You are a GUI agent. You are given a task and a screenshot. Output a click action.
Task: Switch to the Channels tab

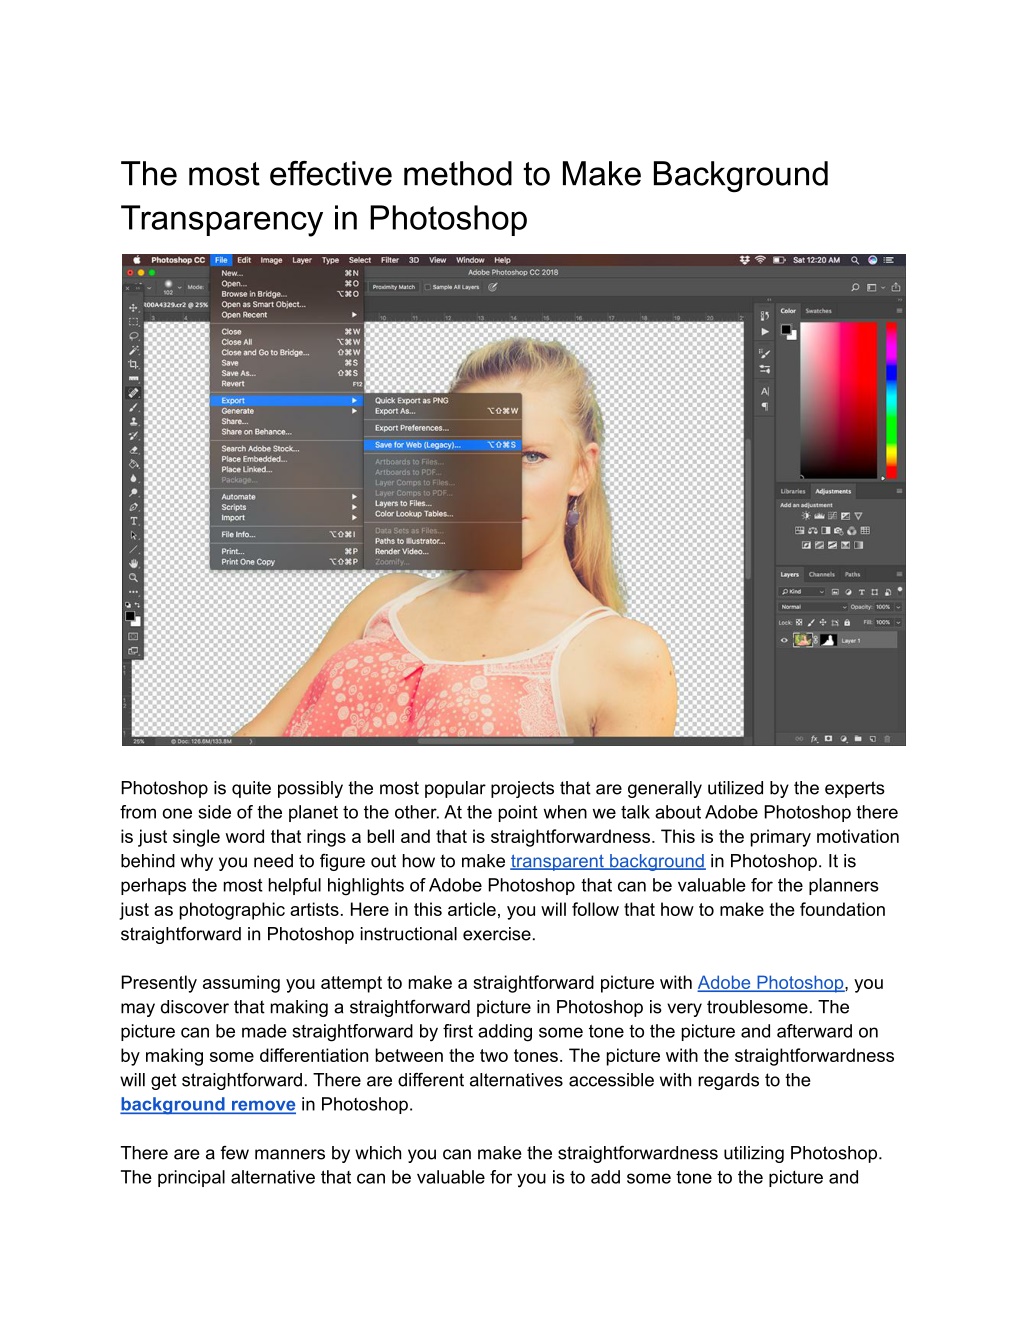pos(822,574)
